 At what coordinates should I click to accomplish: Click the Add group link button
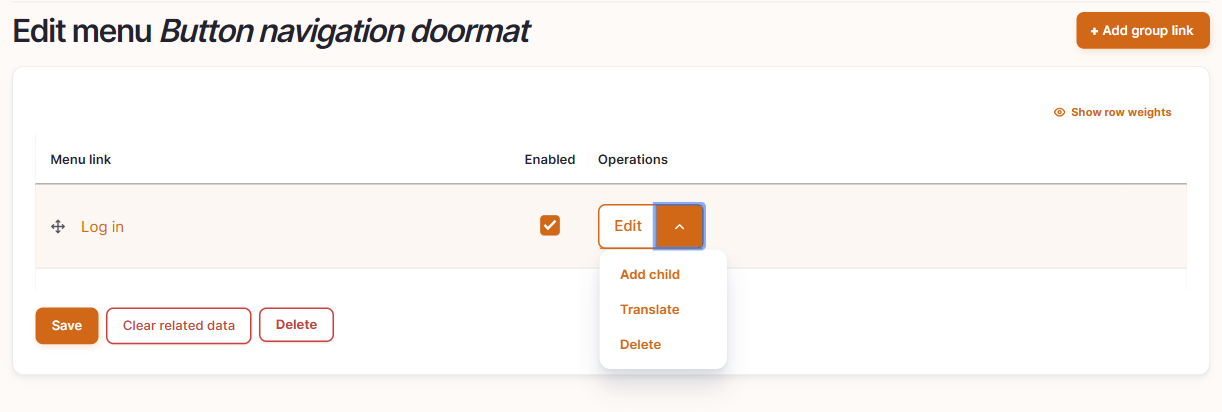click(x=1143, y=31)
